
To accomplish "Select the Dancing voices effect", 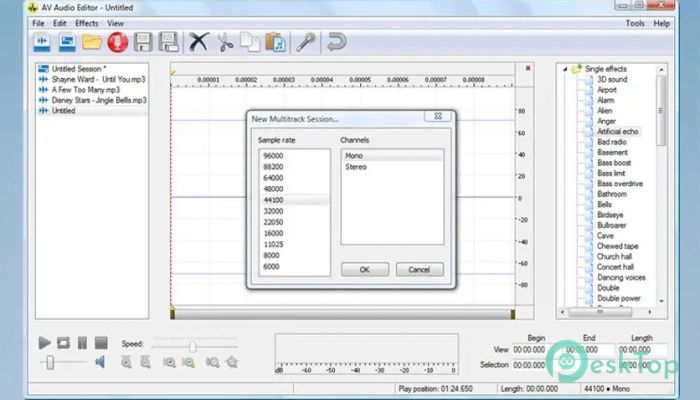I will 621,277.
